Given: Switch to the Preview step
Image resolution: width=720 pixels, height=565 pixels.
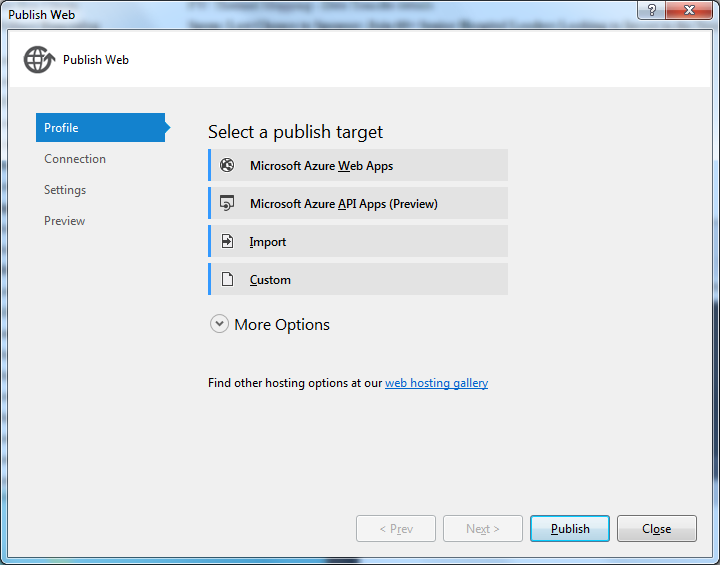Looking at the screenshot, I should pos(64,221).
